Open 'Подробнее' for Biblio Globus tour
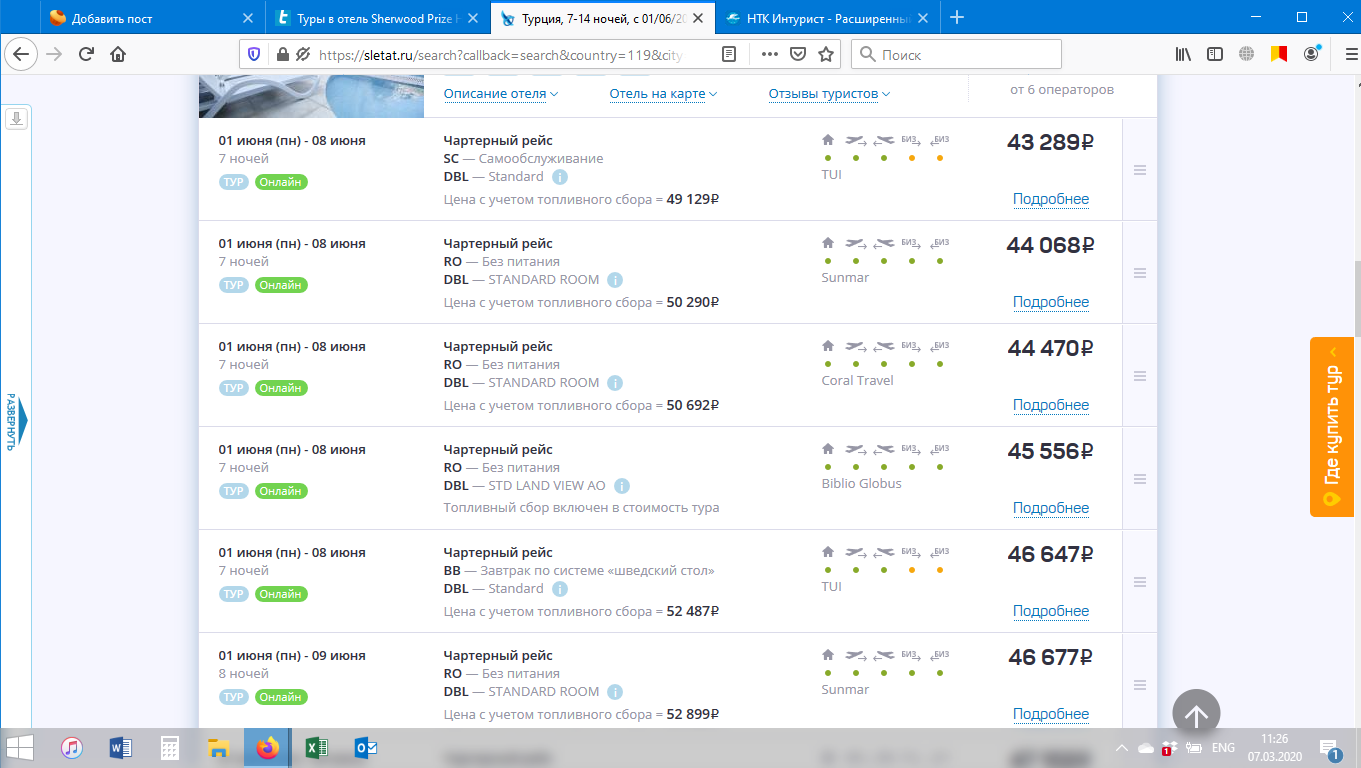This screenshot has width=1361, height=768. tap(1051, 508)
